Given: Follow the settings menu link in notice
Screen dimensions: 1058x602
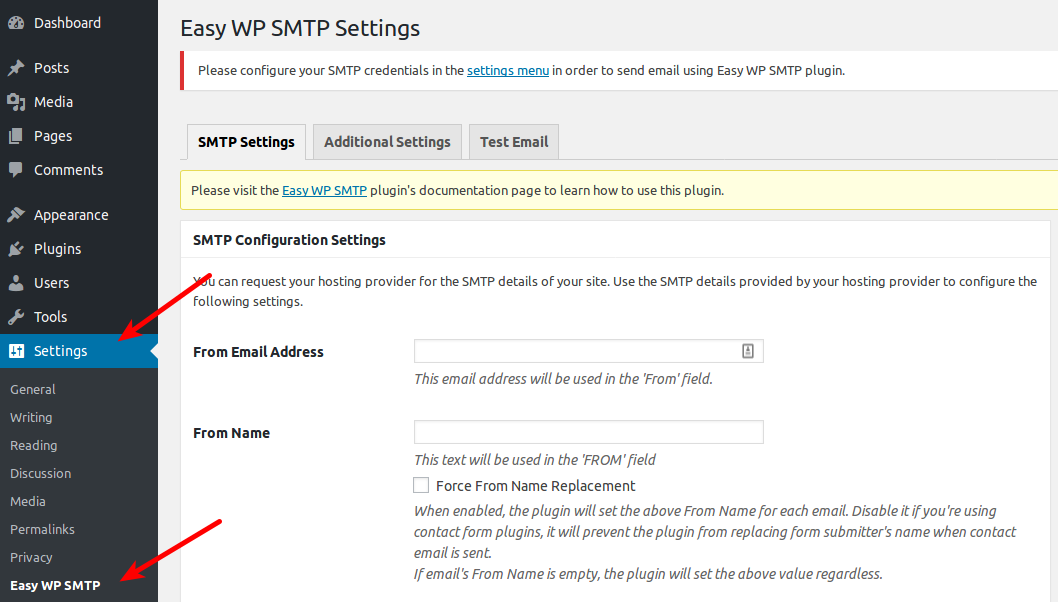Looking at the screenshot, I should coord(507,70).
